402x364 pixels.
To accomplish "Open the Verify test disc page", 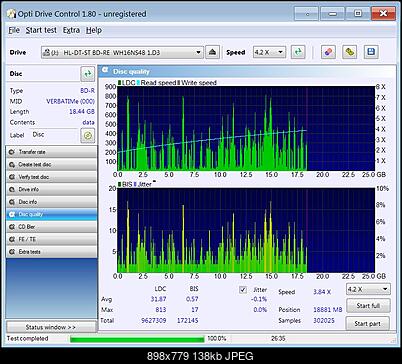I will click(x=52, y=177).
